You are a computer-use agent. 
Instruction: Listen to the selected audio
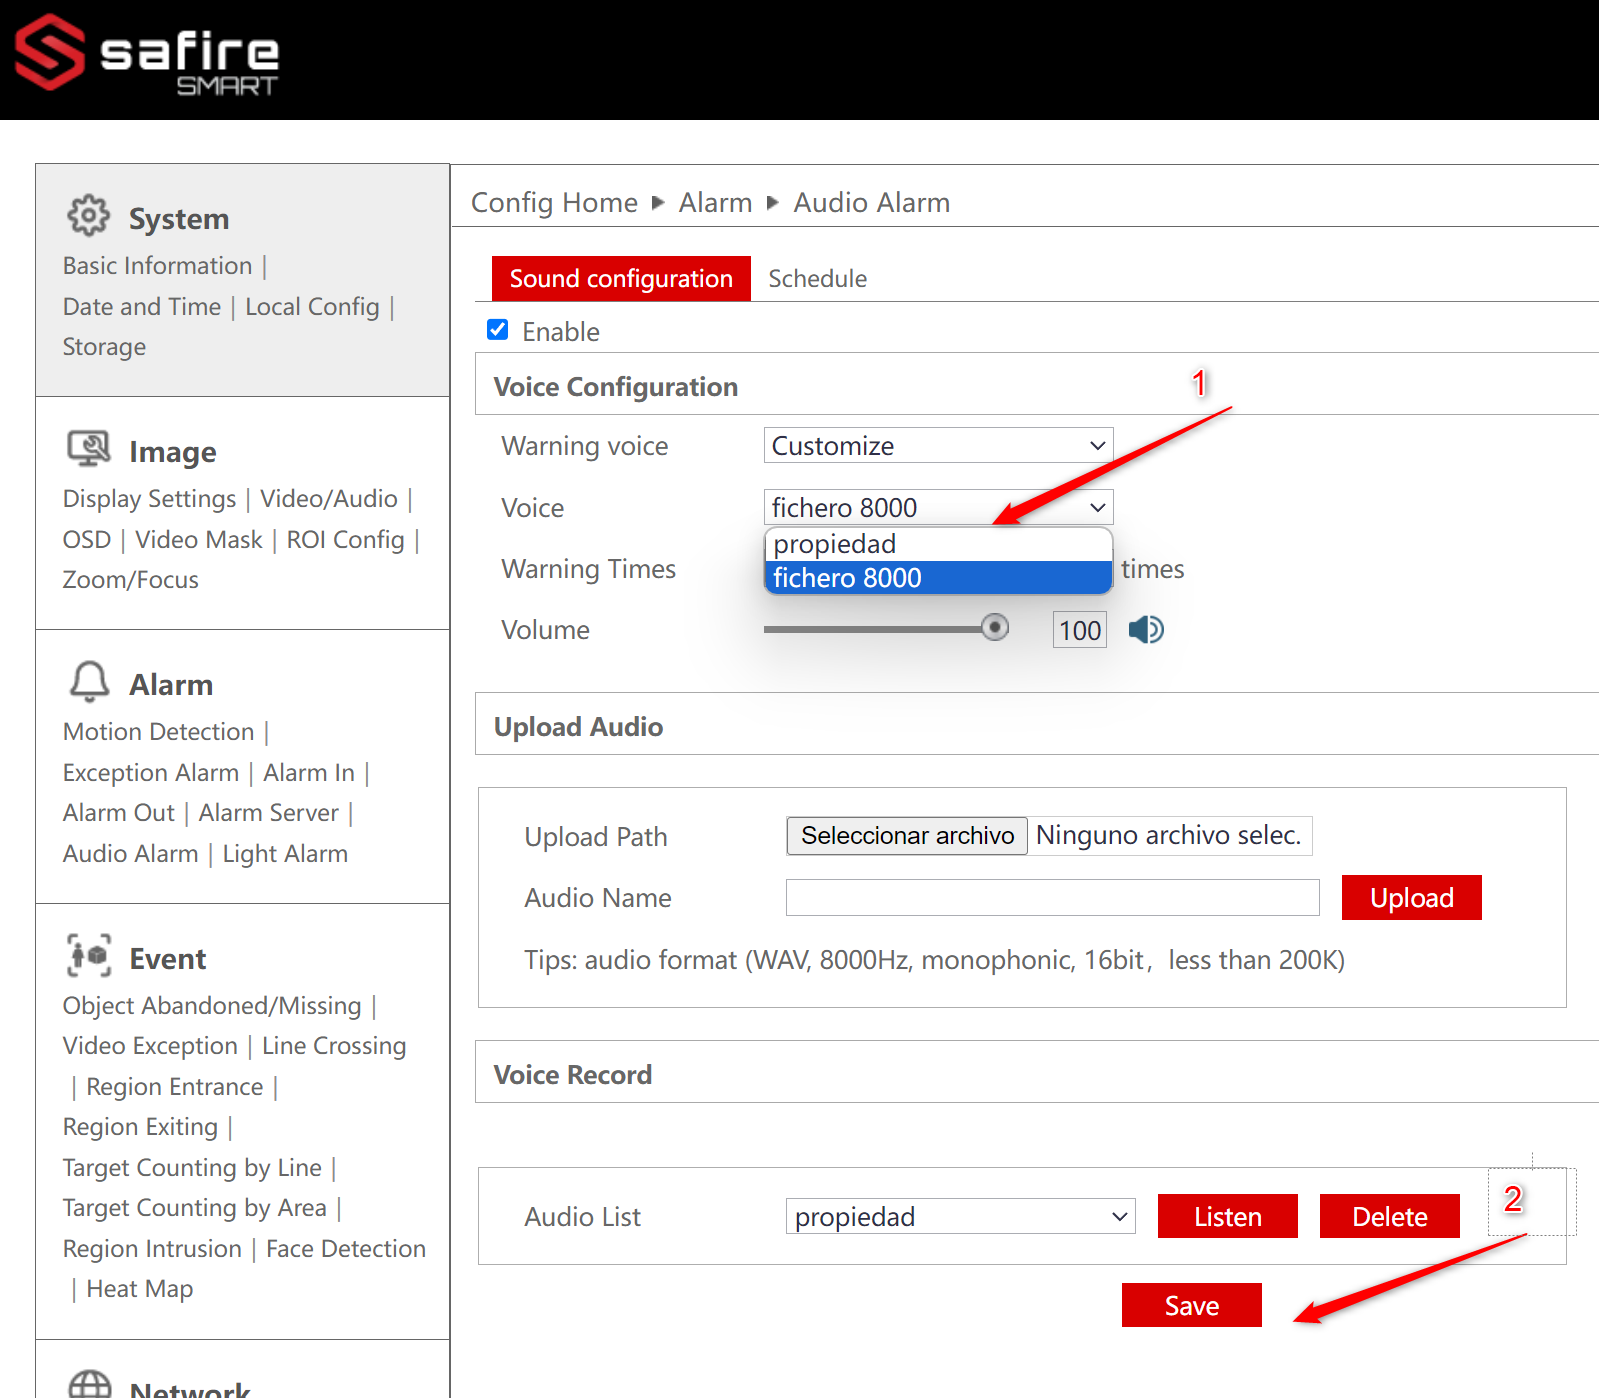[1227, 1216]
